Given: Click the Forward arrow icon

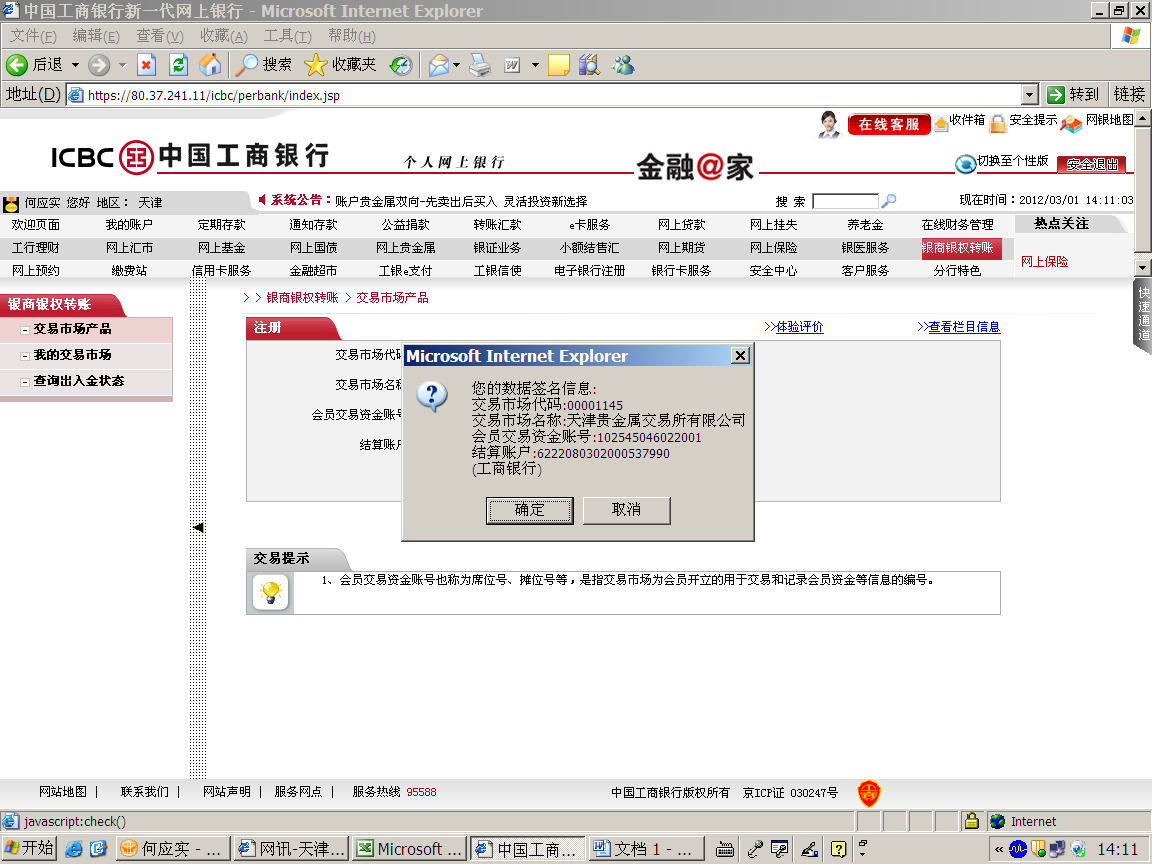Looking at the screenshot, I should (x=98, y=65).
